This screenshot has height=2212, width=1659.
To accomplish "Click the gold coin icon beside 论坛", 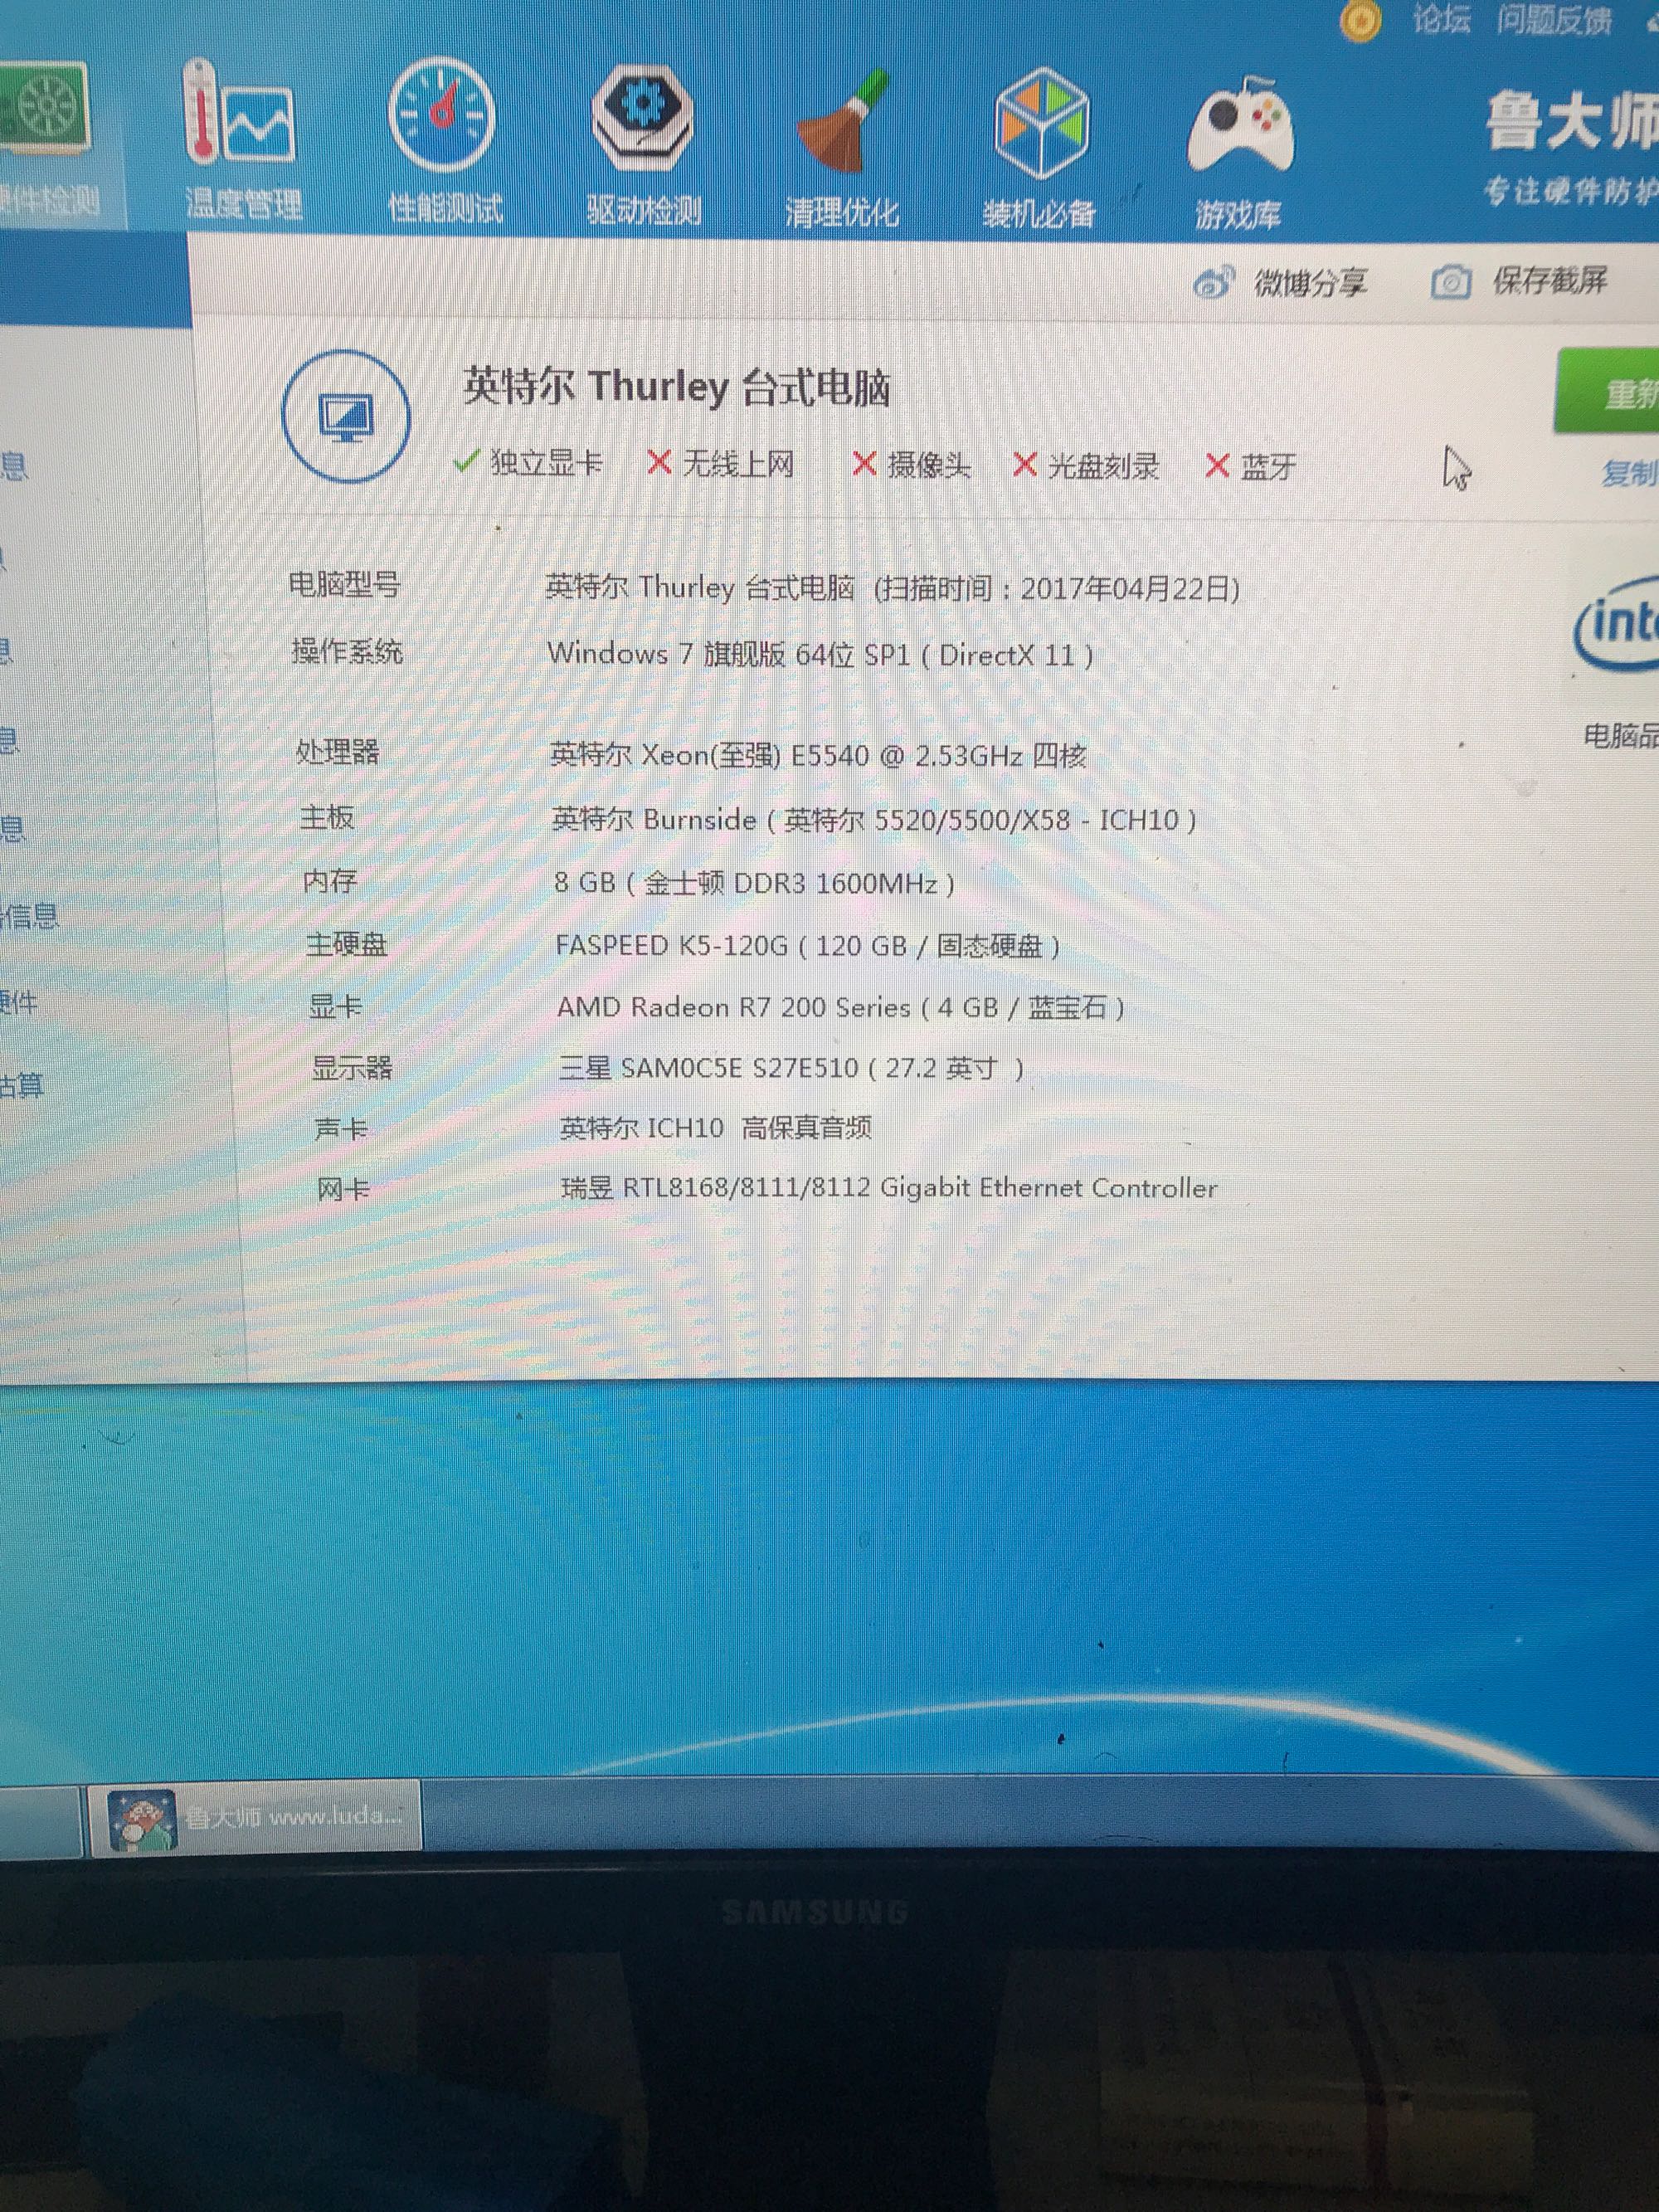I will (x=1360, y=20).
